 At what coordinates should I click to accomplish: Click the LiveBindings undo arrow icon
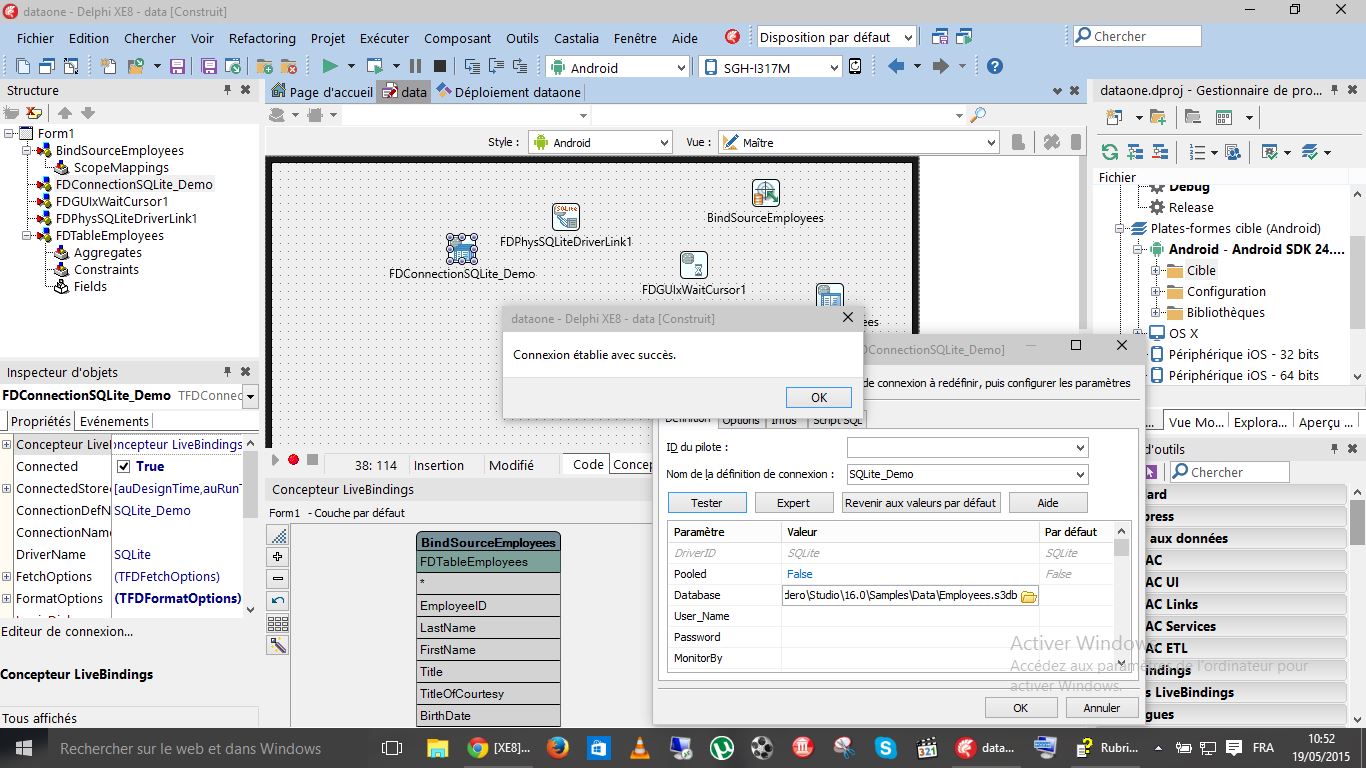pos(278,601)
